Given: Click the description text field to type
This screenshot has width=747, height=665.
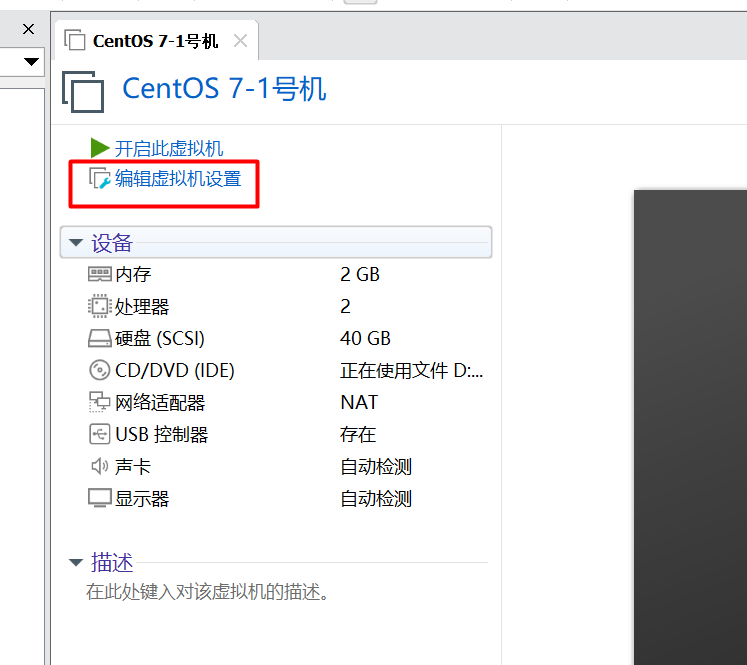Looking at the screenshot, I should click(x=207, y=592).
